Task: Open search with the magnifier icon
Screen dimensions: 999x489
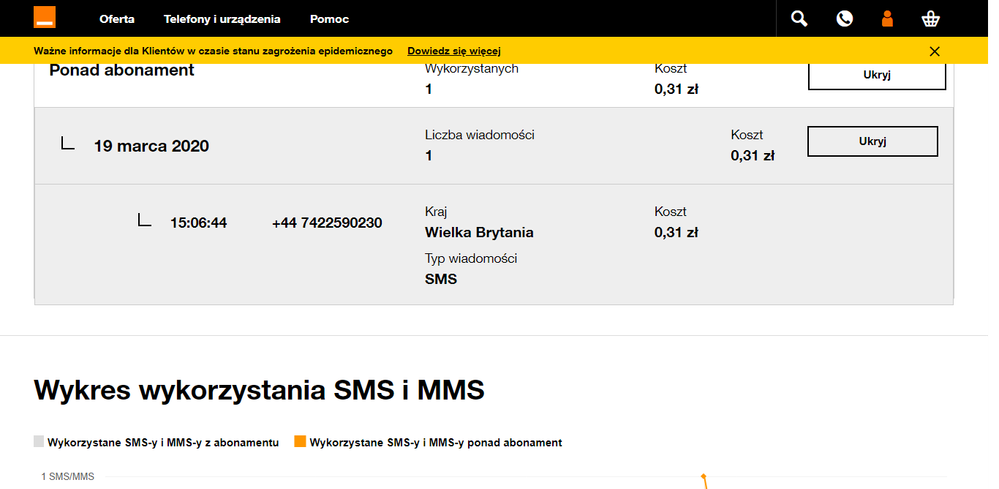Action: coord(798,18)
